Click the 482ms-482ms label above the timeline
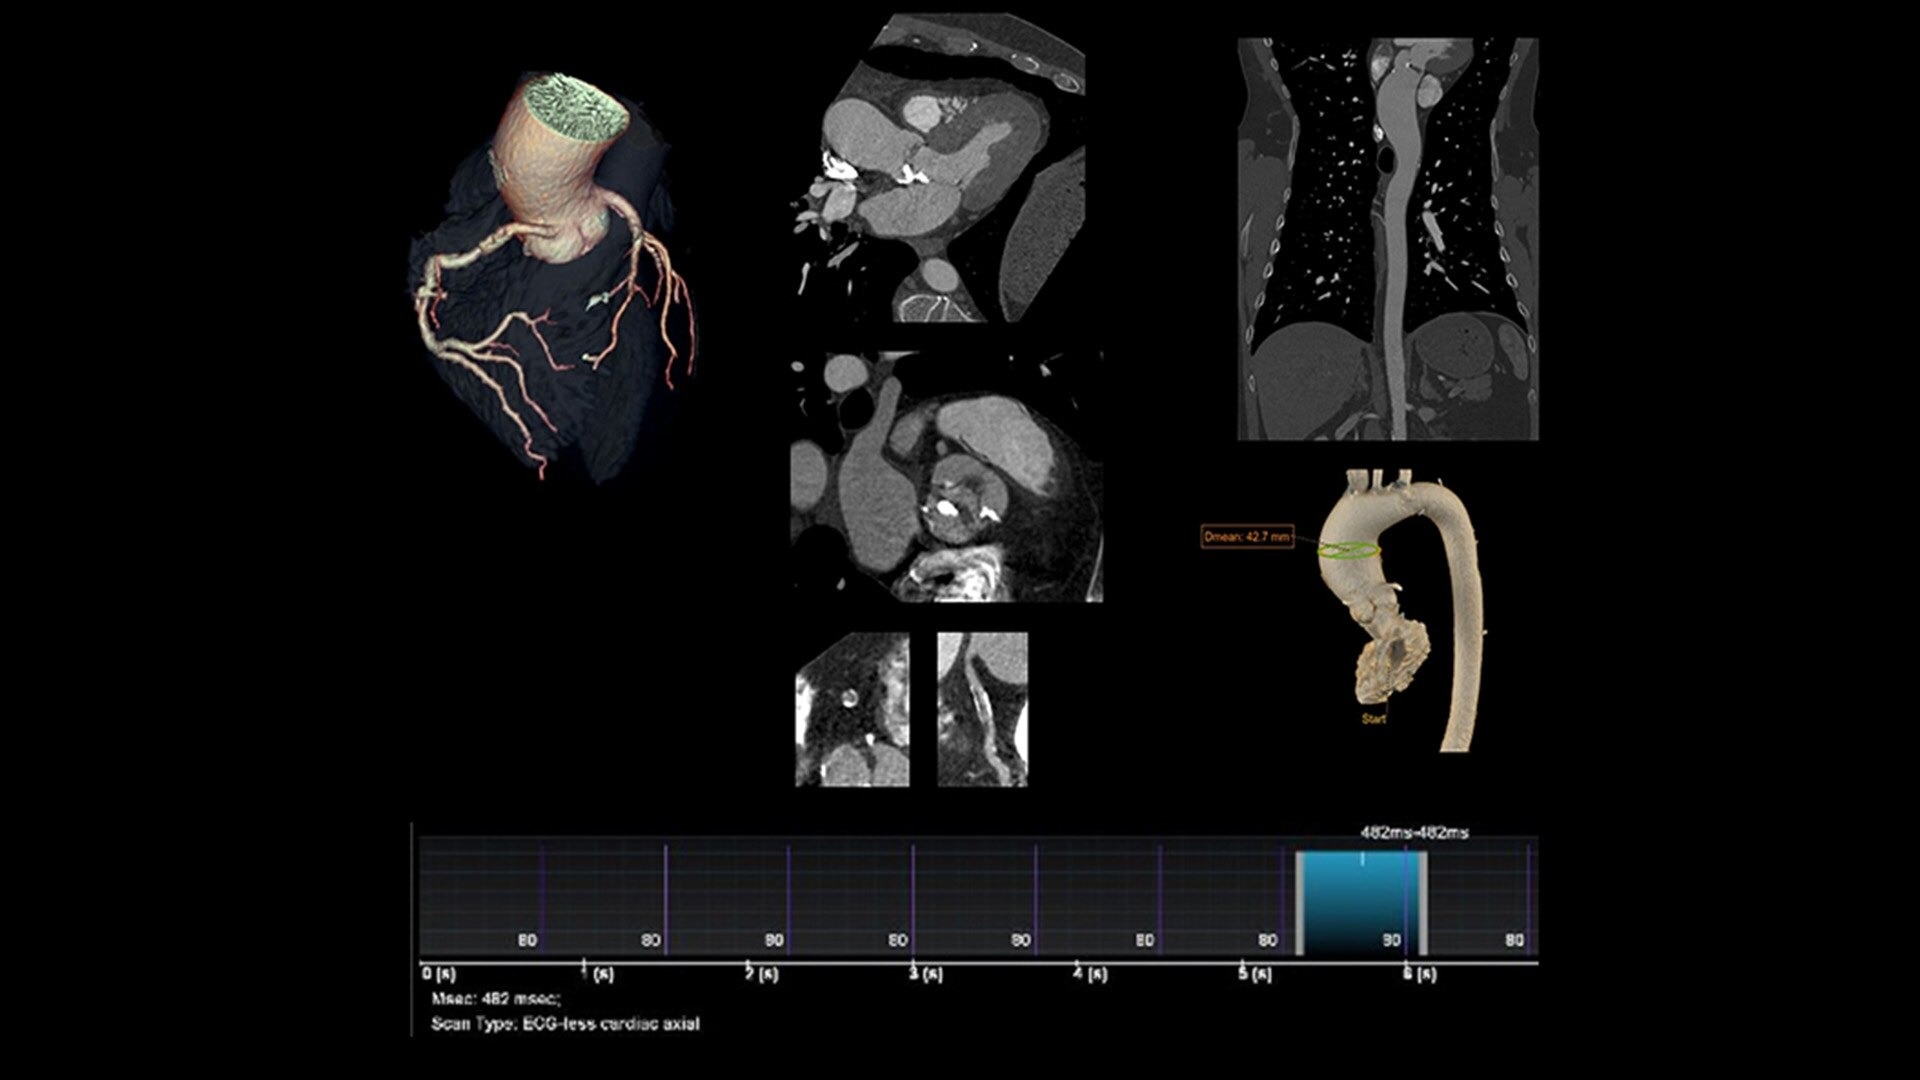 click(1414, 832)
